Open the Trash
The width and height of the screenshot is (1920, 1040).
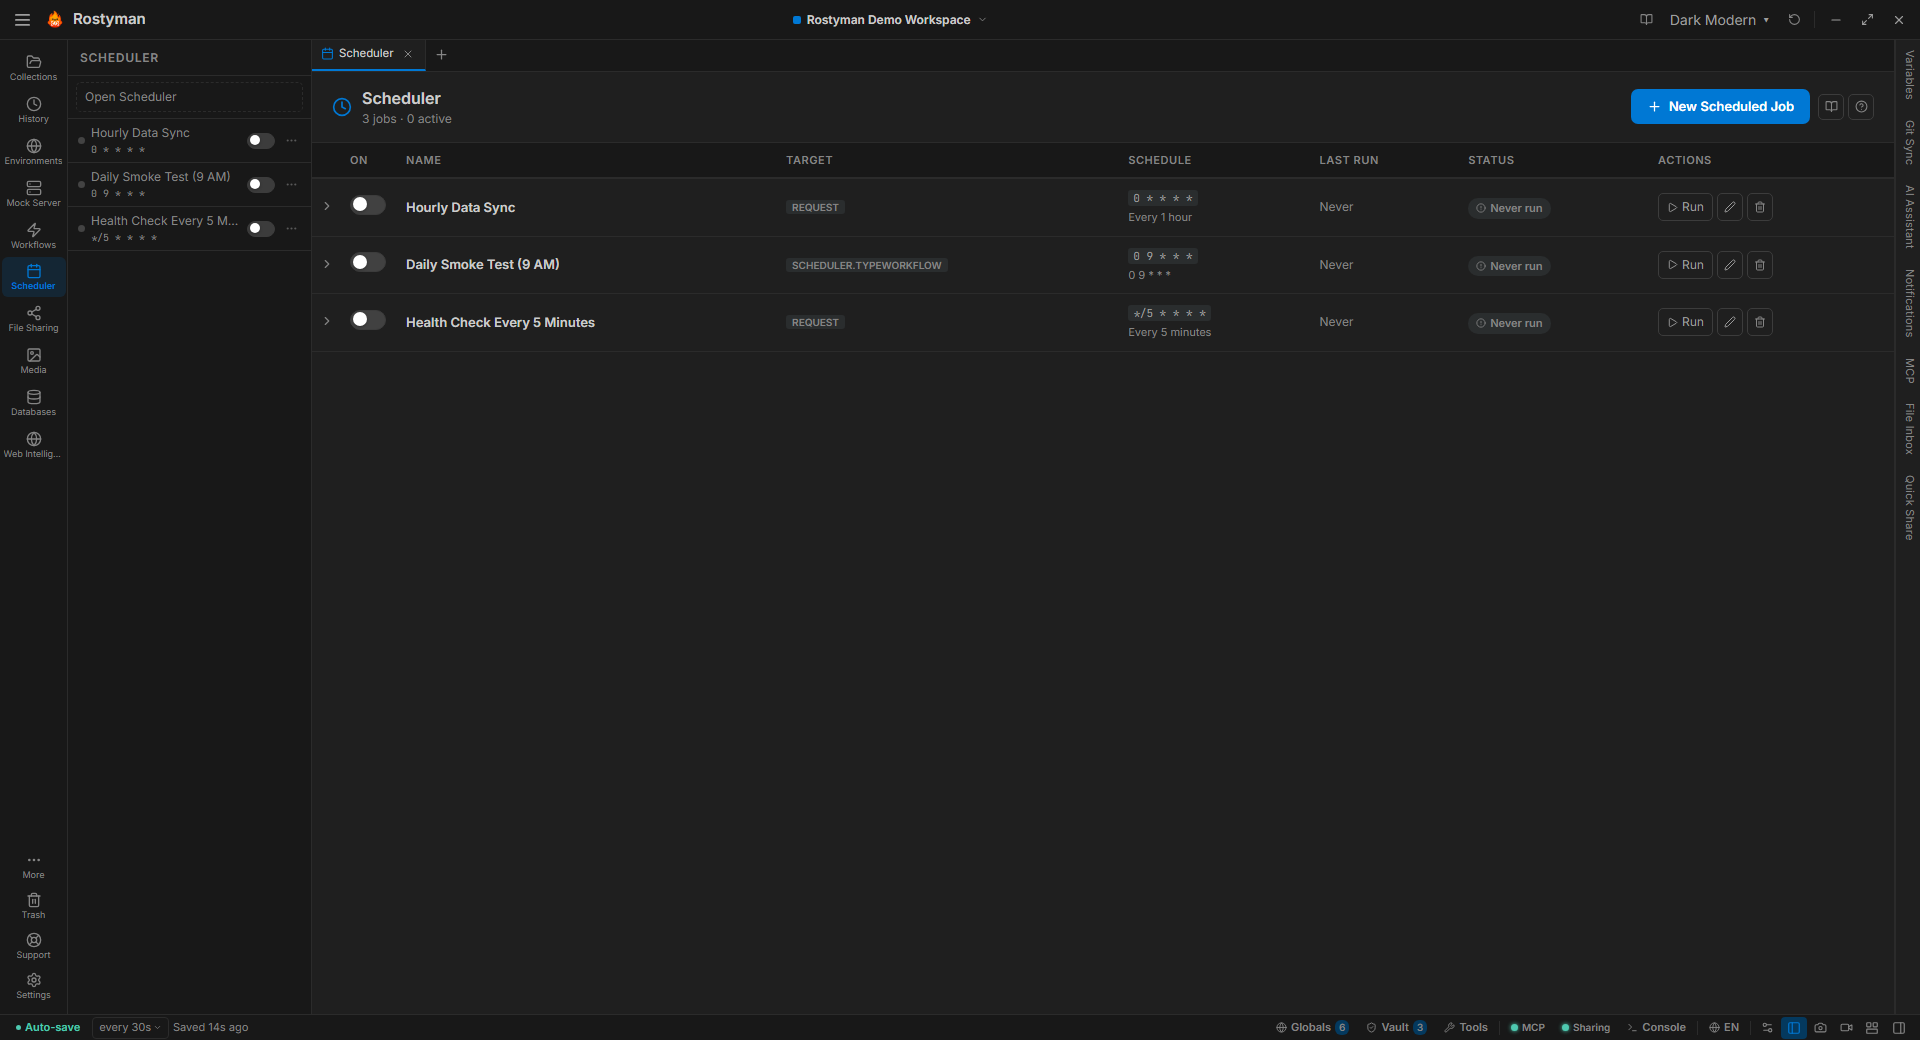point(33,906)
